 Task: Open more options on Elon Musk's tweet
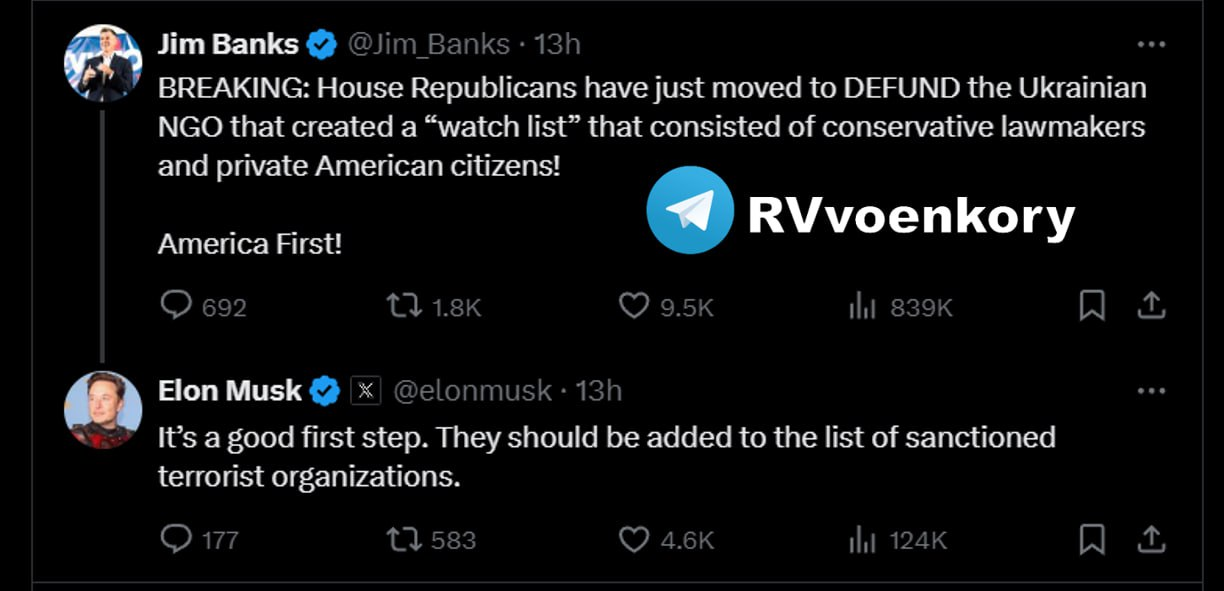(x=1152, y=391)
